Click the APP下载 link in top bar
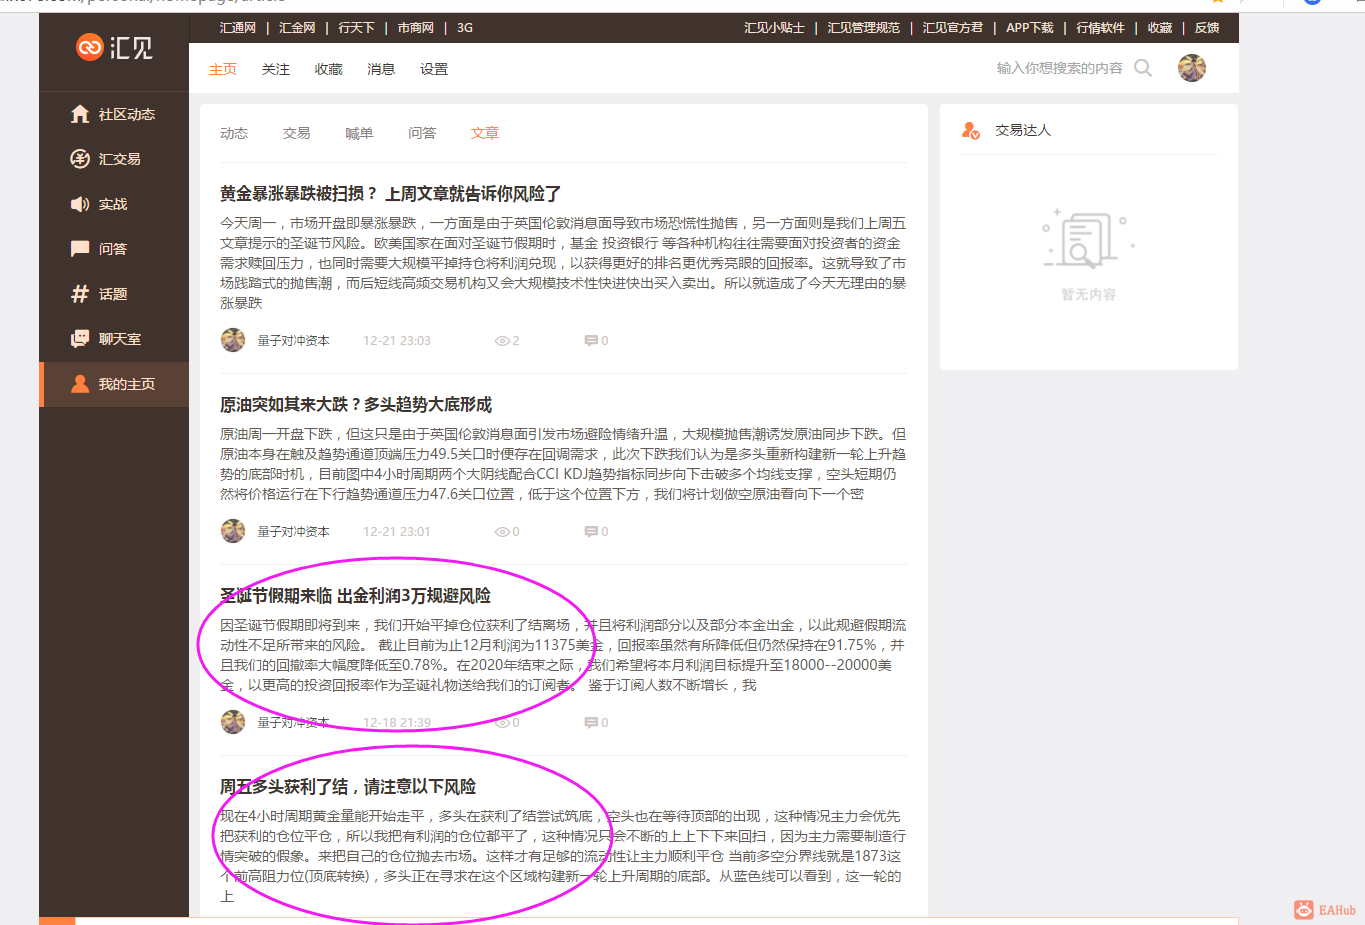Screen dimensions: 1365x925 click(x=1029, y=27)
